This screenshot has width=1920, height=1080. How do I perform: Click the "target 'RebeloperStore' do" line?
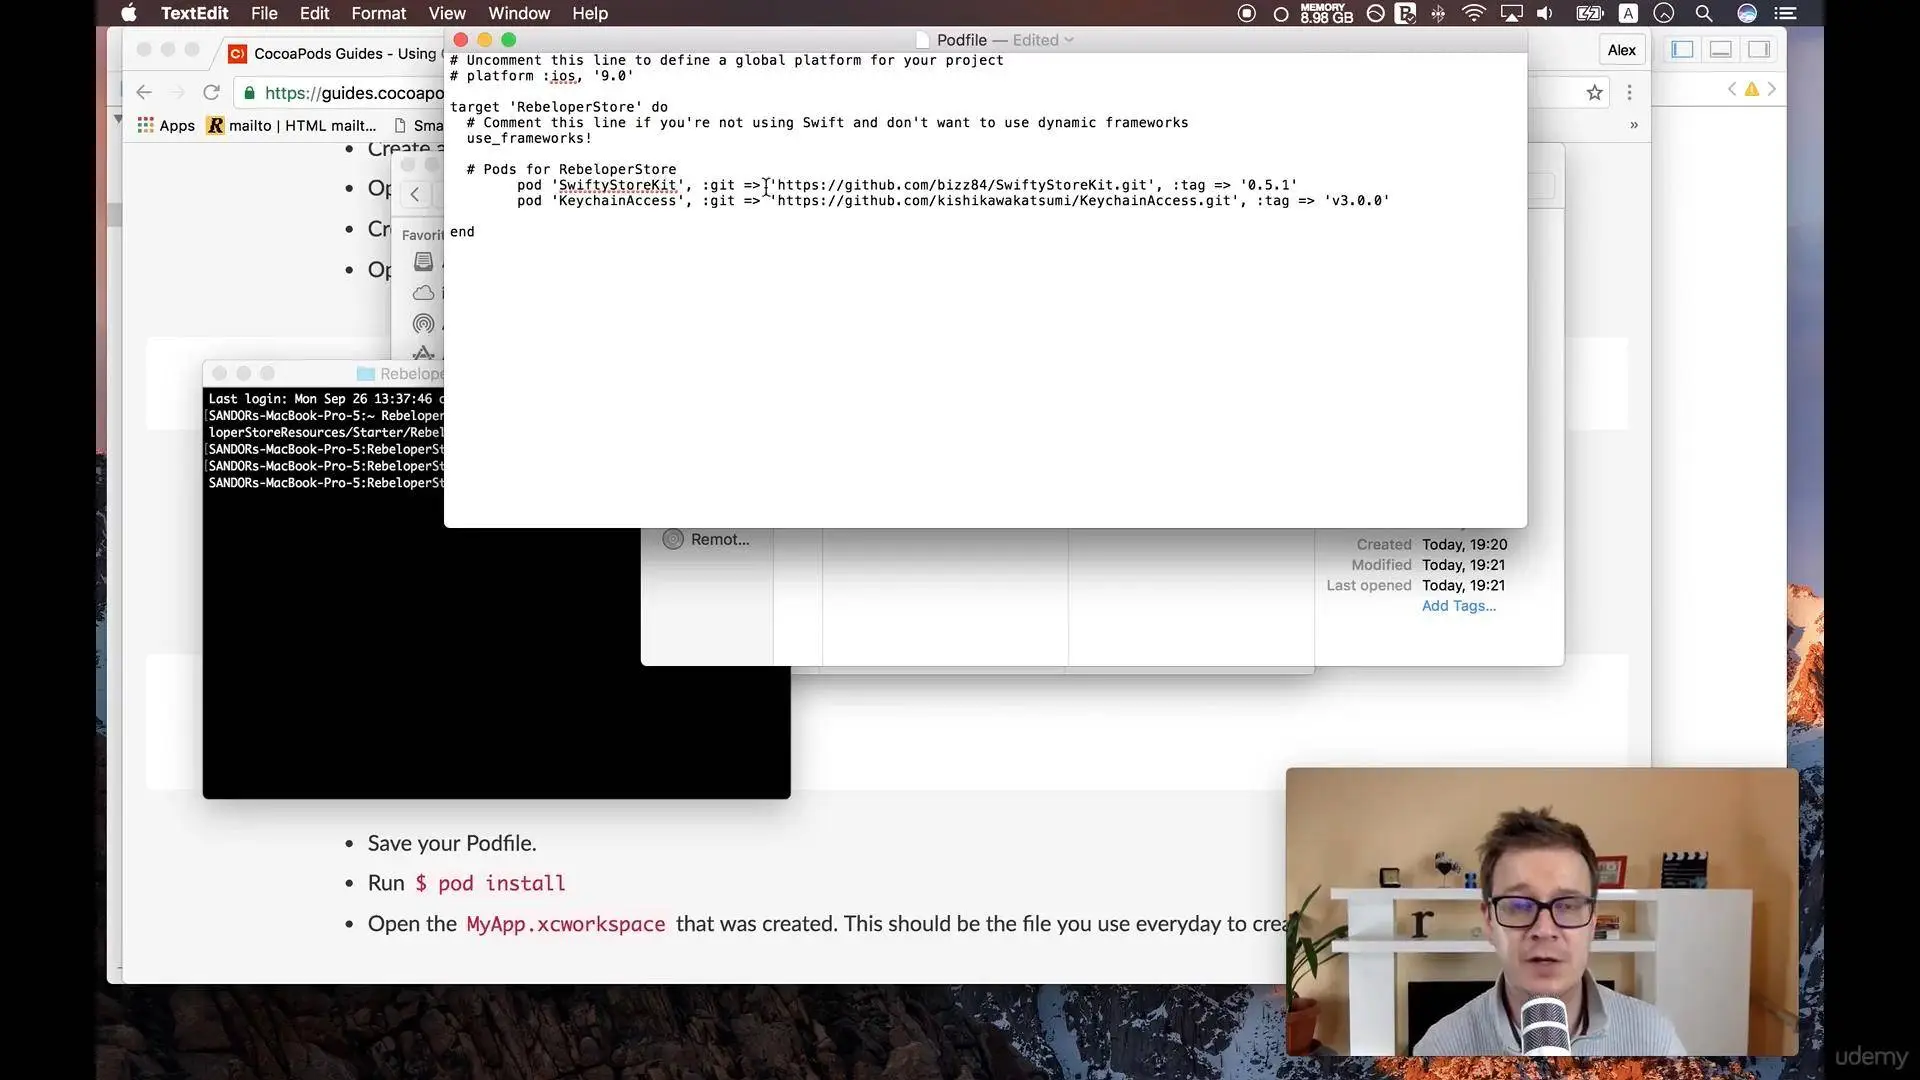pyautogui.click(x=559, y=107)
